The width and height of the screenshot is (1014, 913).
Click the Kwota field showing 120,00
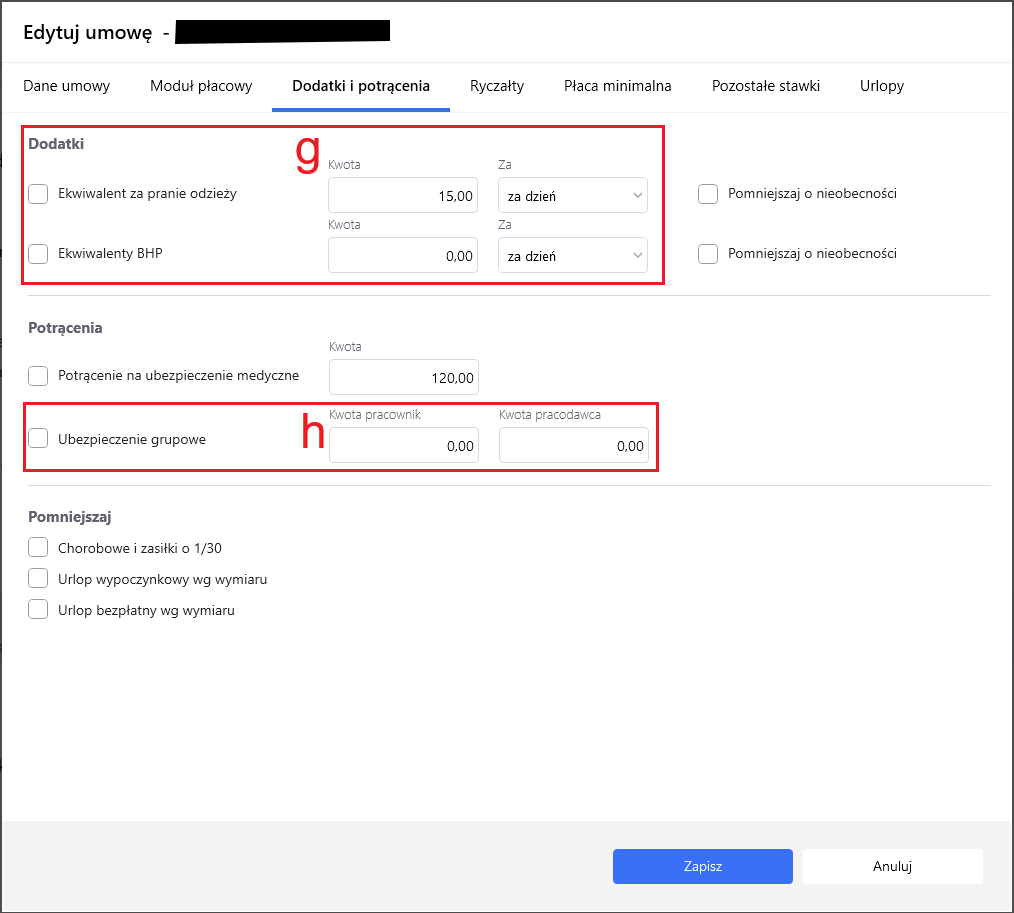click(x=404, y=378)
